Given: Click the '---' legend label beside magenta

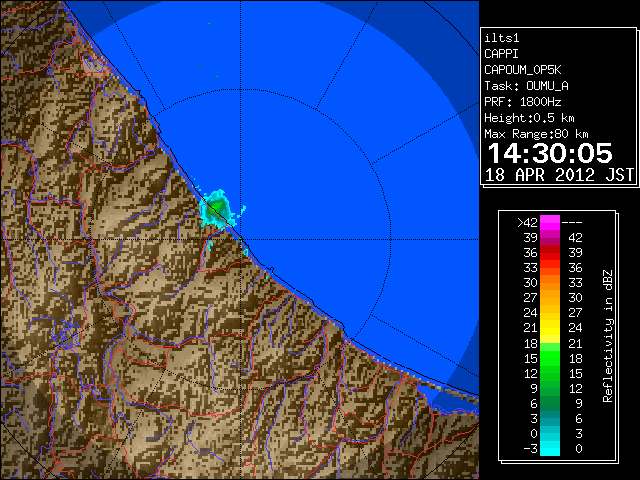Looking at the screenshot, I should [x=572, y=223].
